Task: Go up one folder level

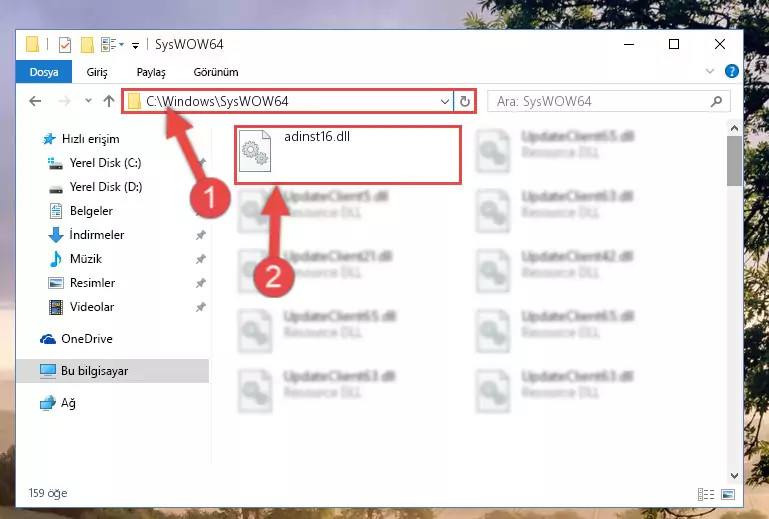Action: pos(109,101)
